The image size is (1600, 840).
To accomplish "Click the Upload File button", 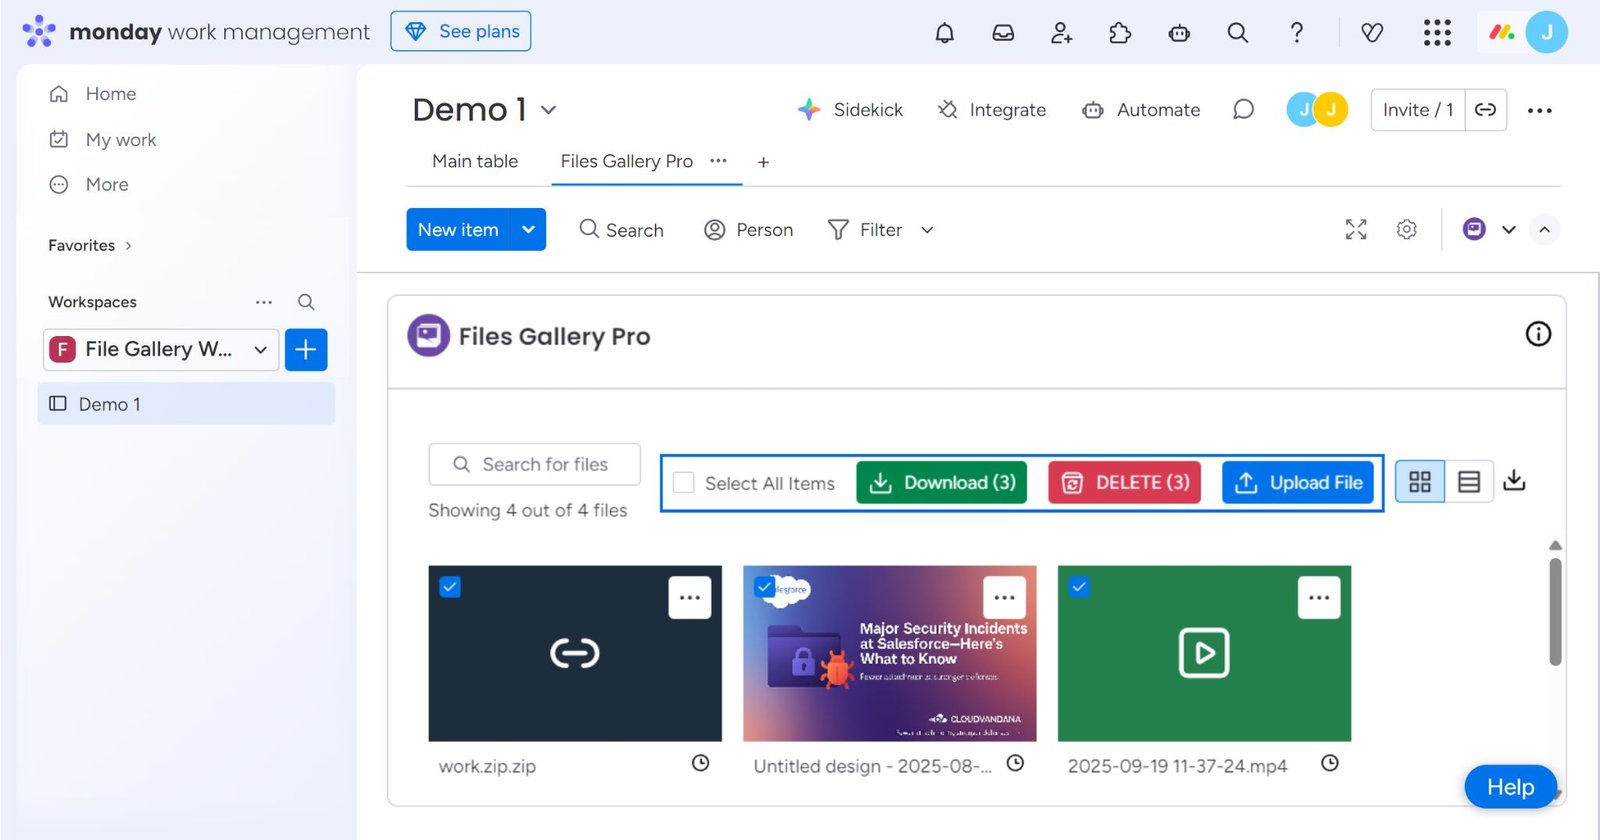I will tap(1298, 483).
